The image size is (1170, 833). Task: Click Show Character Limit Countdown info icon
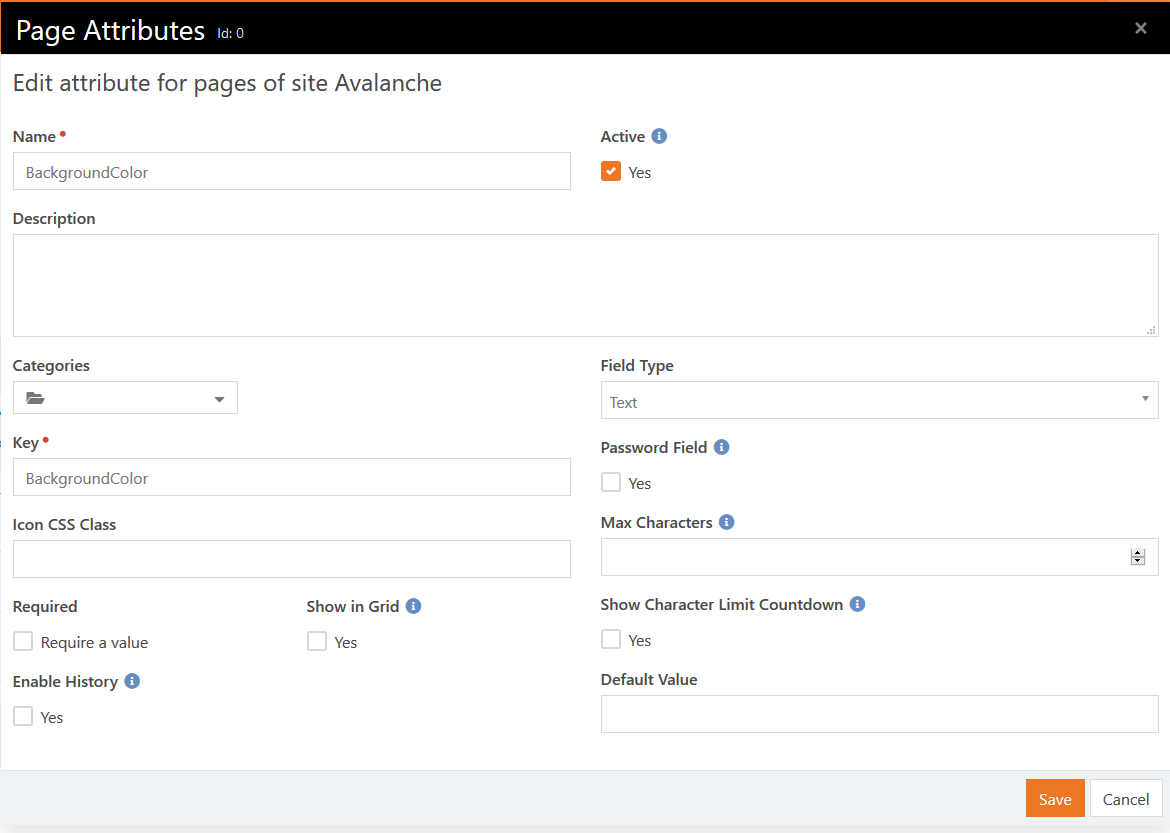pyautogui.click(x=857, y=604)
